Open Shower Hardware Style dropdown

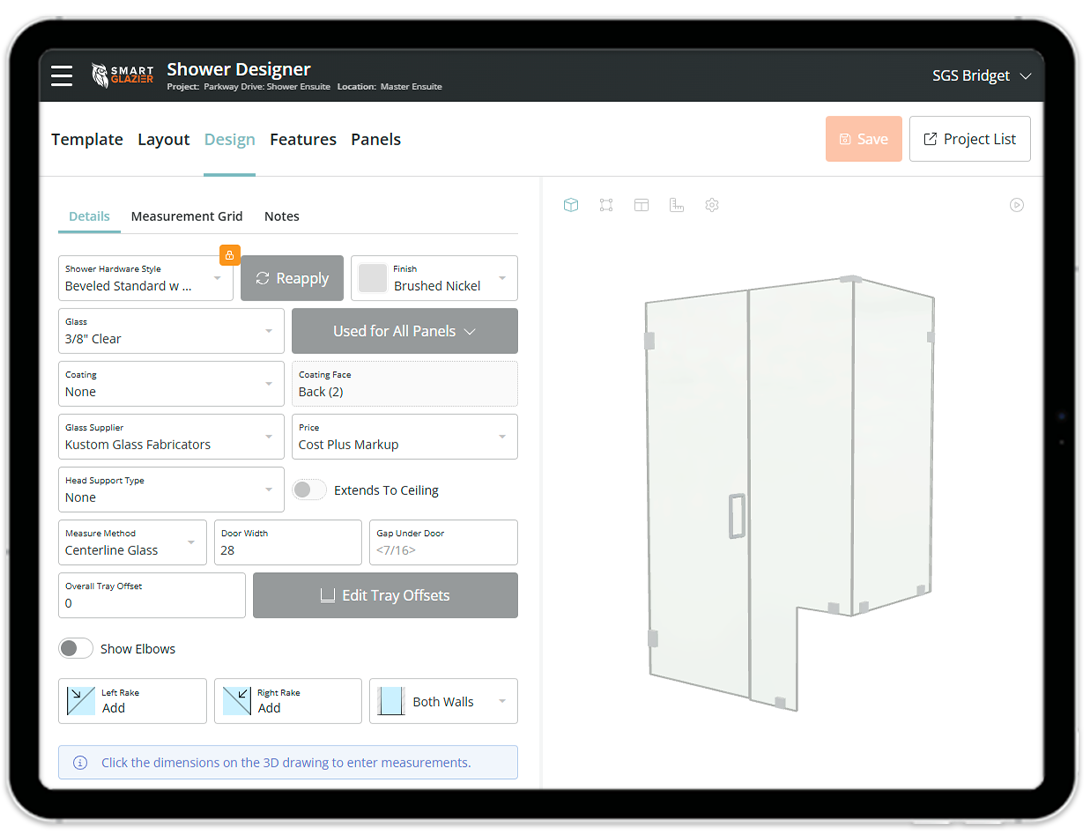click(146, 278)
